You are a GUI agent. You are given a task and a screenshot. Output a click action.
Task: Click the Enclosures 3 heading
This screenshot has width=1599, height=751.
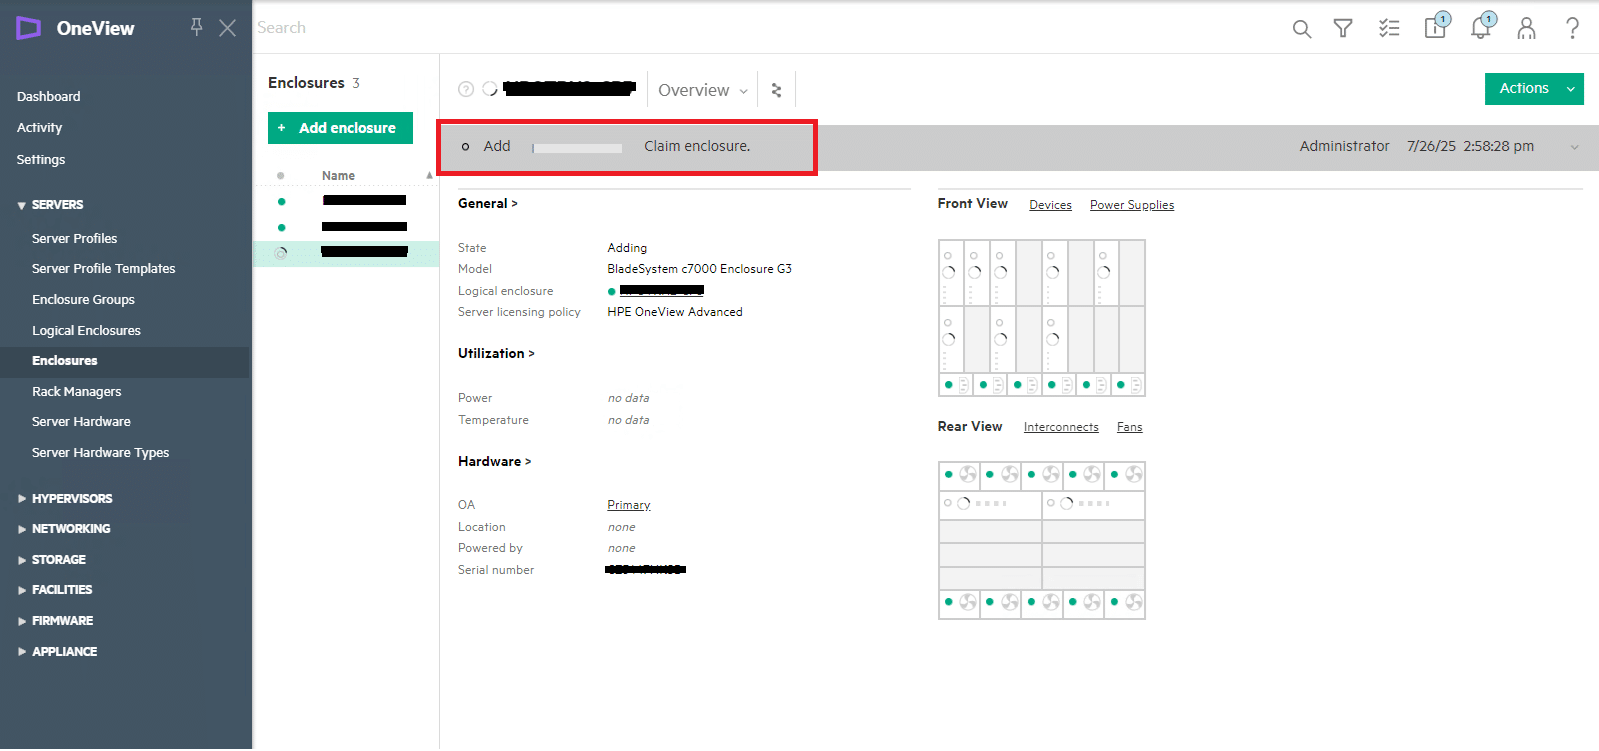(314, 83)
